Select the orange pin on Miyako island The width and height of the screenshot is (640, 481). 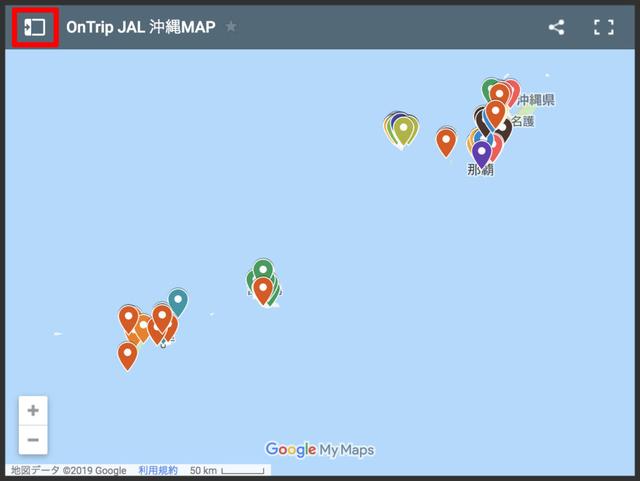(x=263, y=291)
